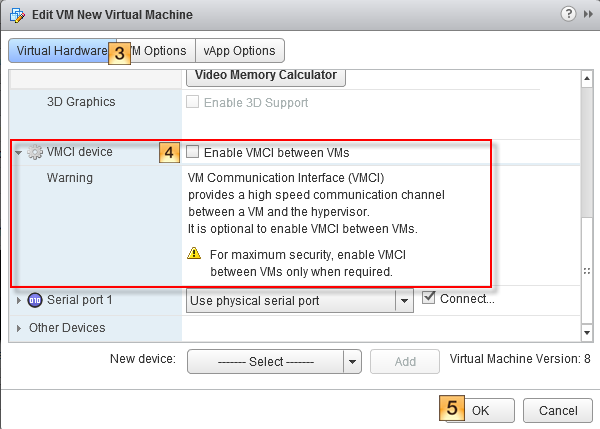The image size is (600, 429).
Task: Click the help question mark icon
Action: (x=568, y=14)
